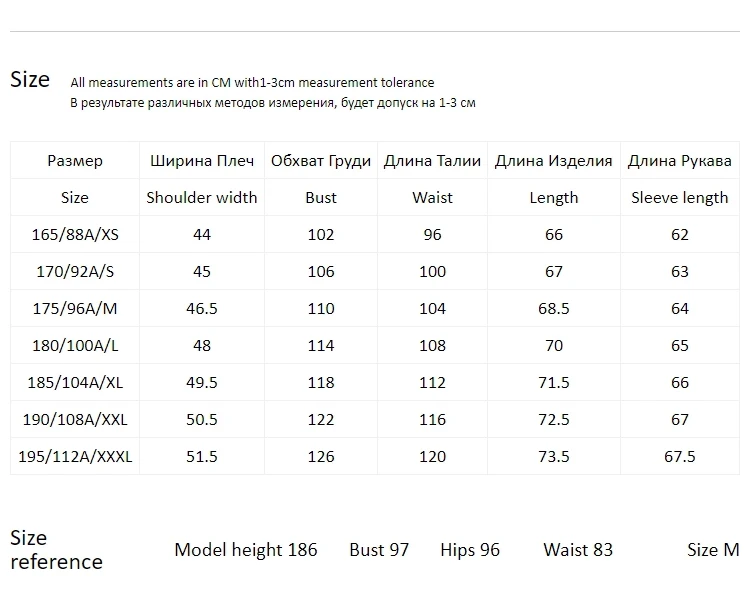Select the 46.5 shoulder width value
Image resolution: width=750 pixels, height=589 pixels.
202,309
